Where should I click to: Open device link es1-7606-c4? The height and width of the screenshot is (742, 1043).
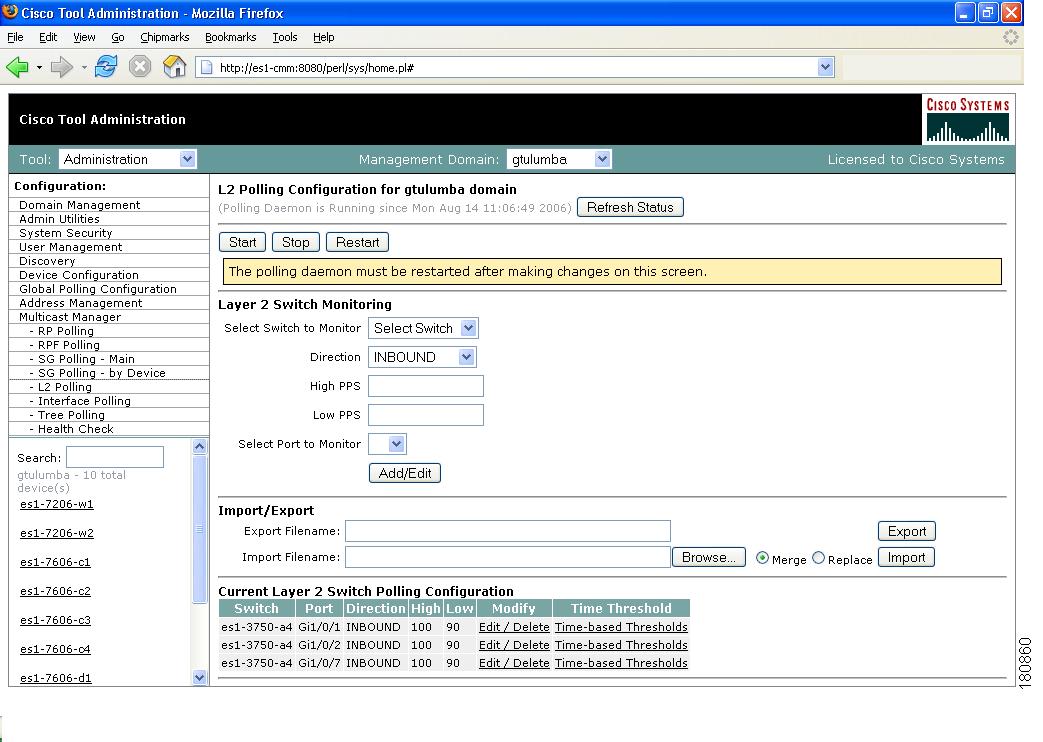click(55, 649)
